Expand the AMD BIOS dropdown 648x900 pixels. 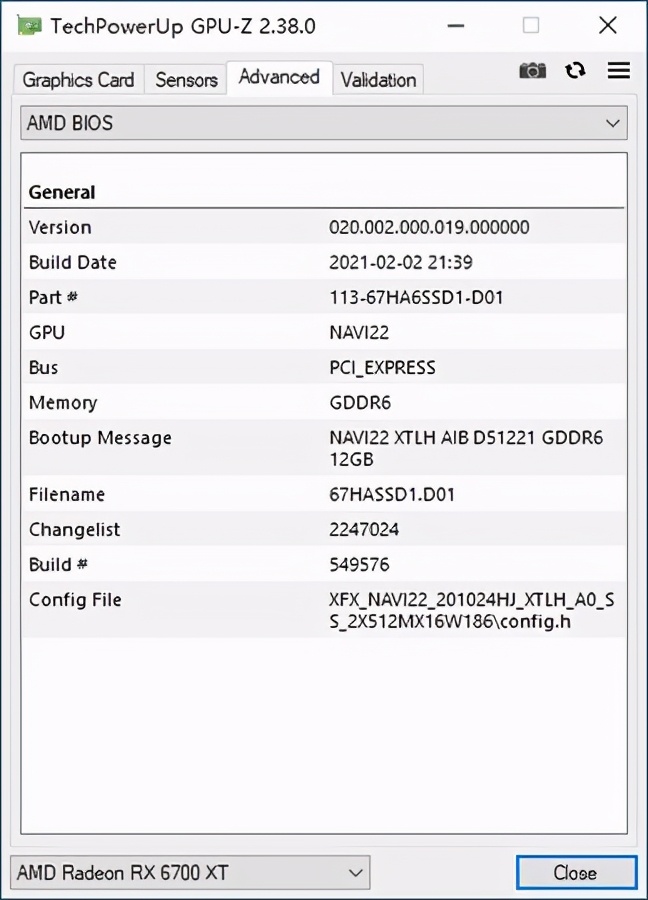point(324,123)
